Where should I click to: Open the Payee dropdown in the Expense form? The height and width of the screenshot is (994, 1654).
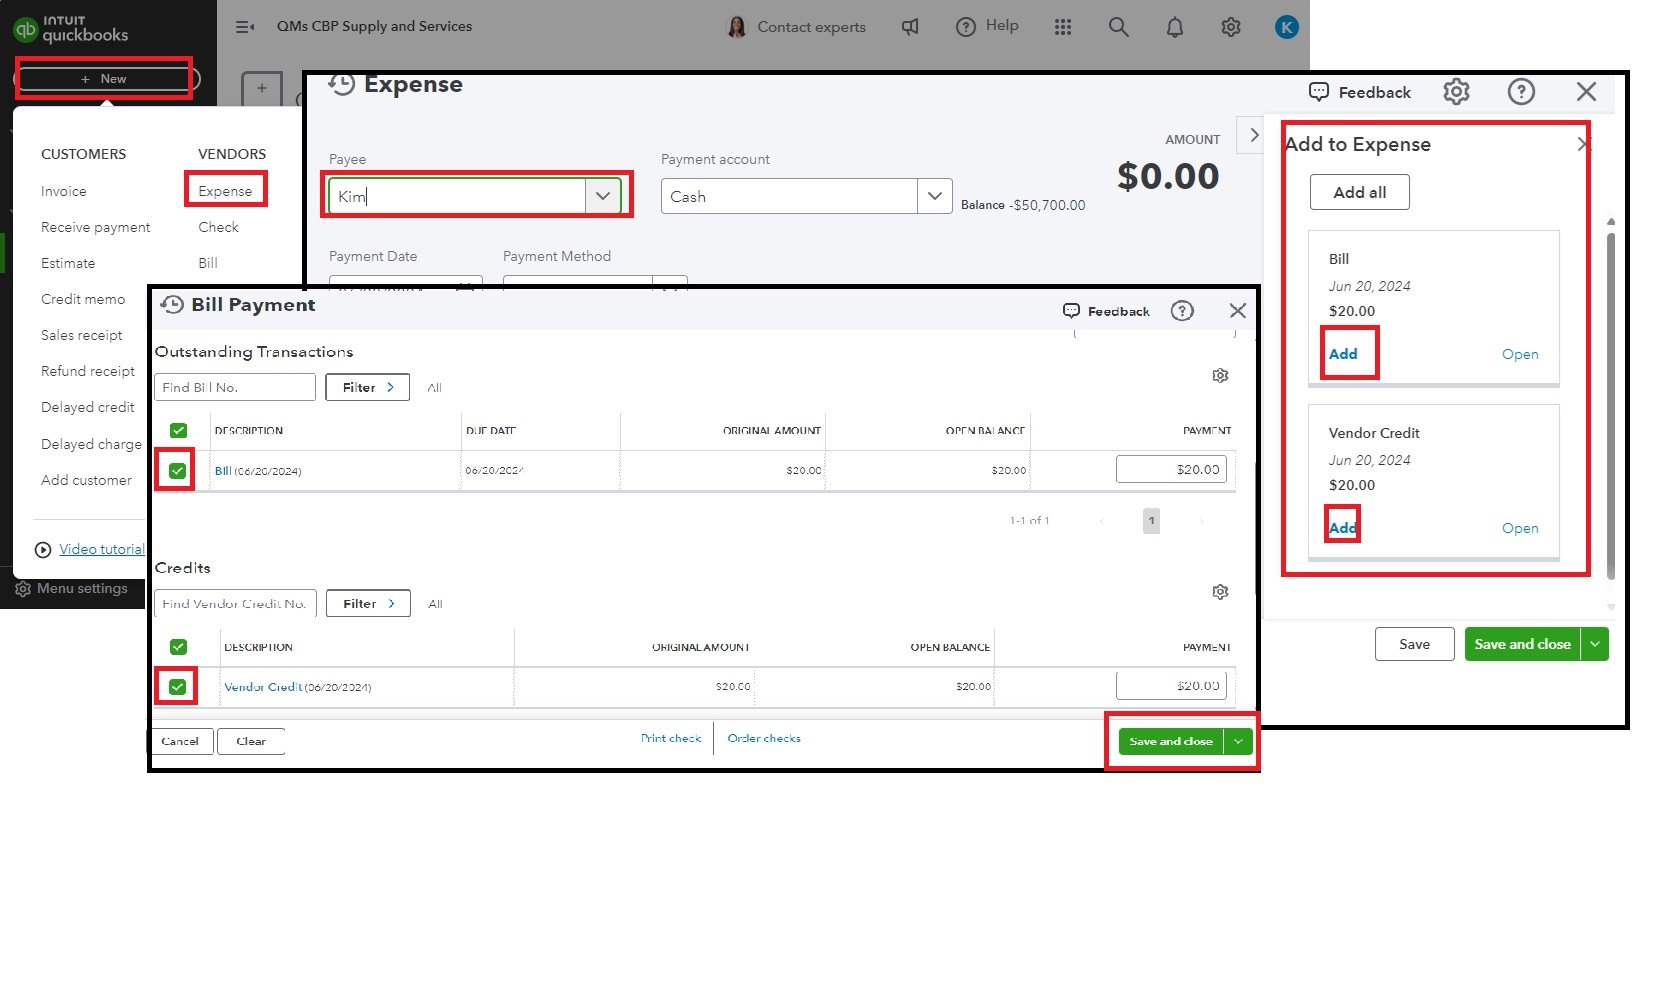click(x=603, y=195)
